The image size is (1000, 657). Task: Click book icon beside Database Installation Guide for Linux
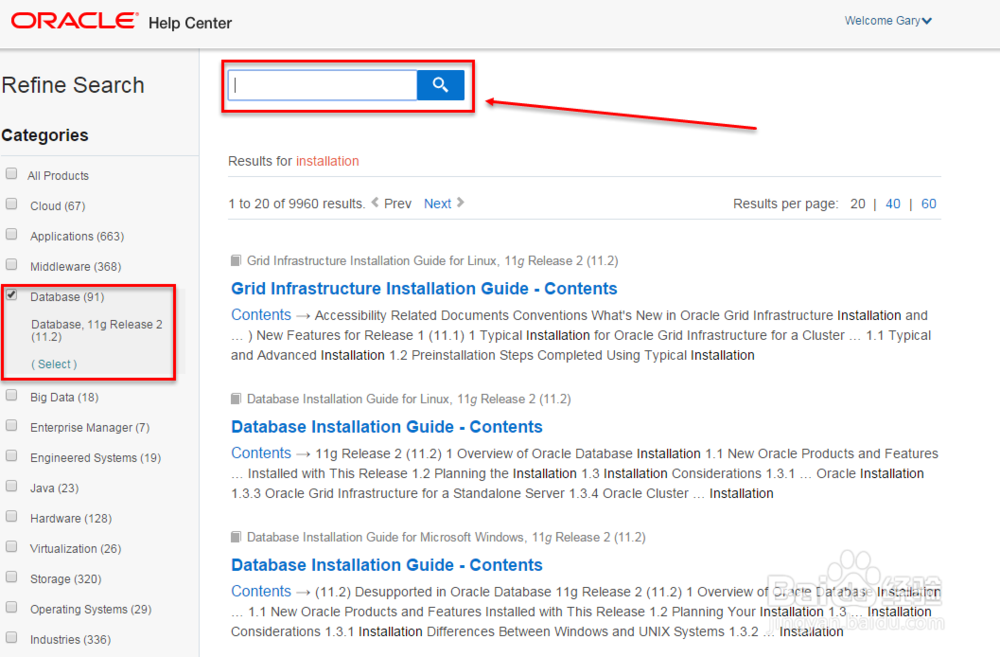point(236,399)
